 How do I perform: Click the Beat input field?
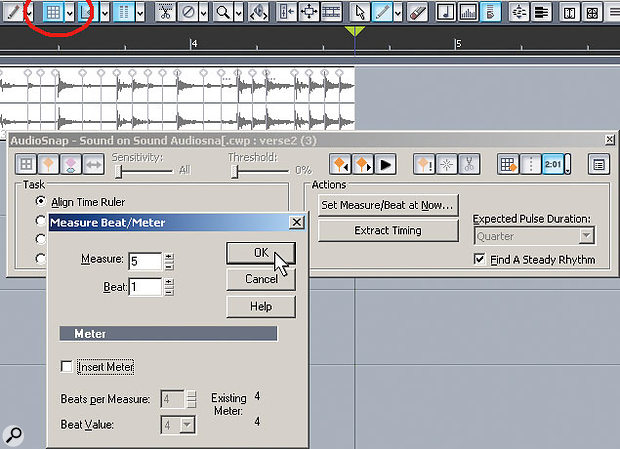145,287
